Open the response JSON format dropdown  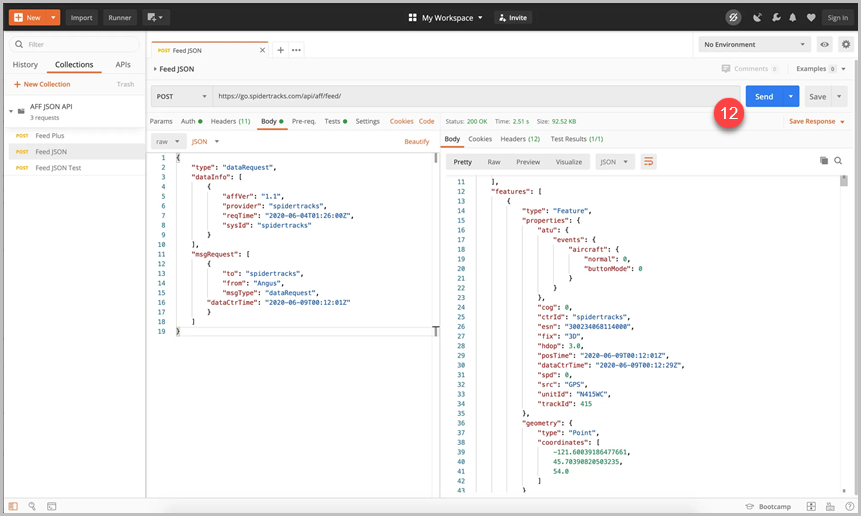tap(614, 162)
